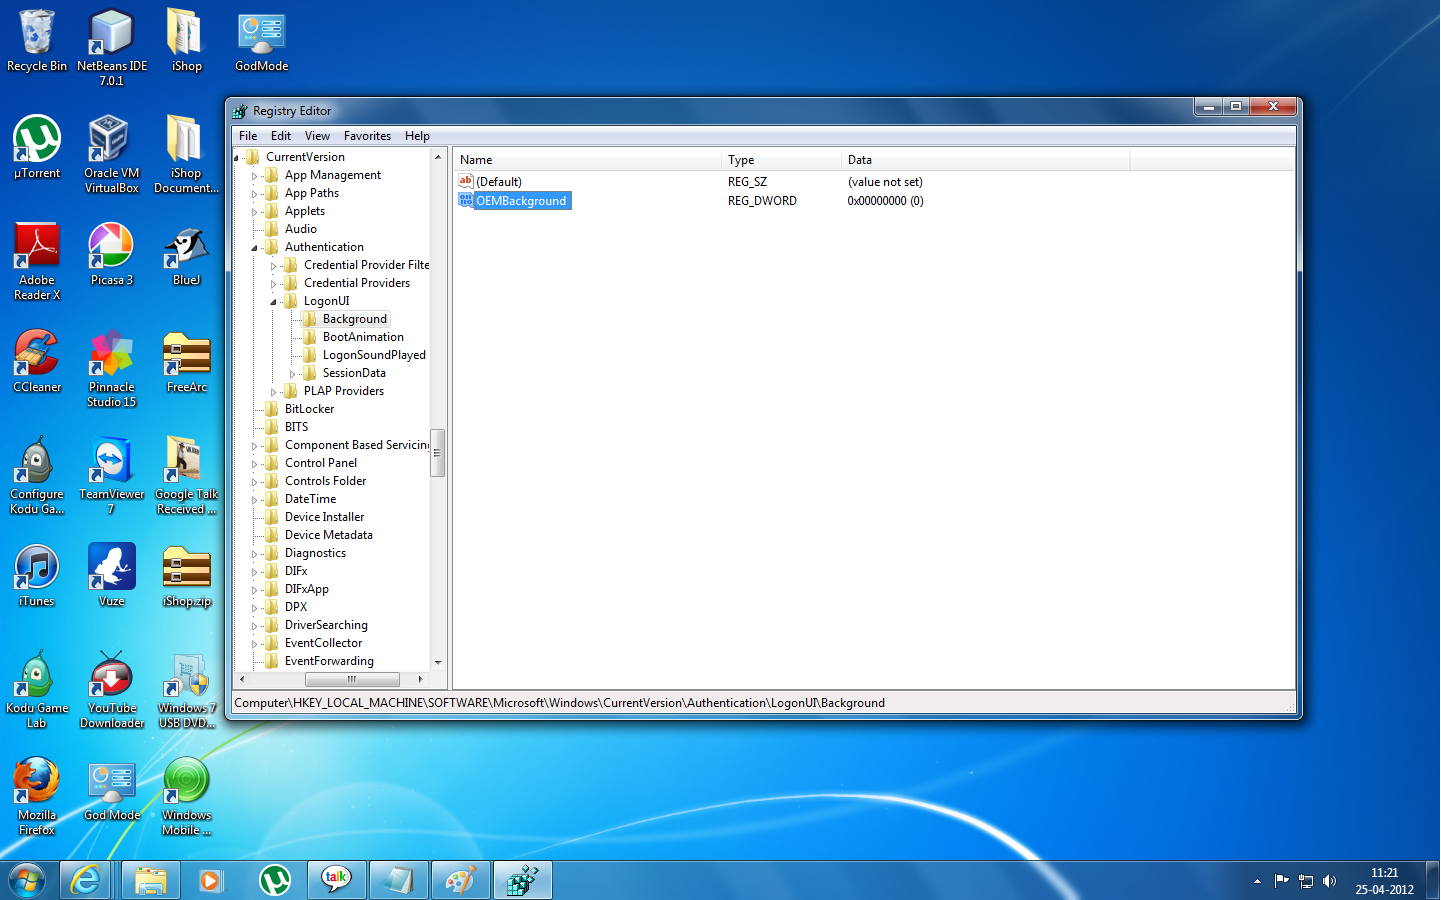Image resolution: width=1441 pixels, height=900 pixels.
Task: Click the Registry Editor taskbar button
Action: (522, 880)
